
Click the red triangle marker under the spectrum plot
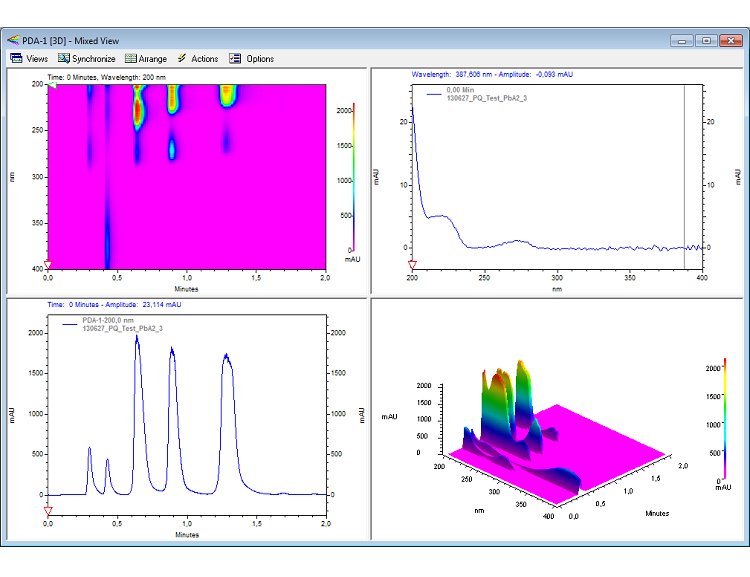[x=412, y=266]
